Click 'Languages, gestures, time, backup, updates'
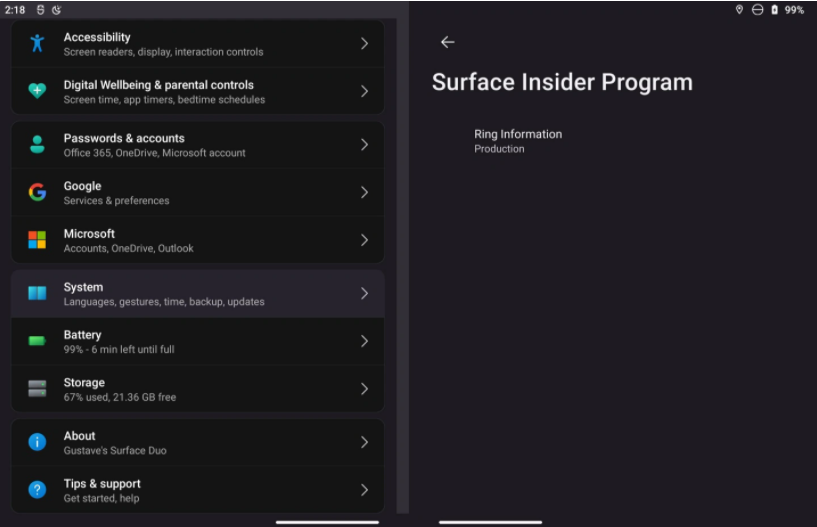The image size is (817, 527). tap(164, 302)
